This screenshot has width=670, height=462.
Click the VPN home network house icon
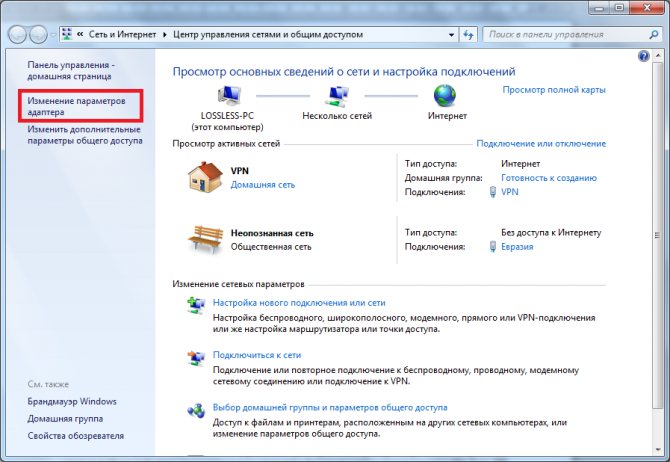click(x=205, y=177)
